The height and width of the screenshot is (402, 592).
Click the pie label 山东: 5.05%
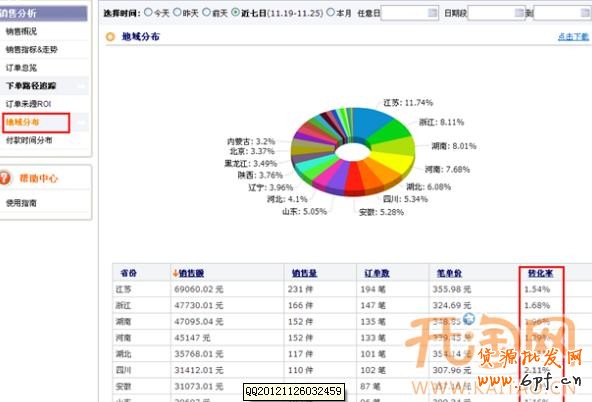(x=304, y=212)
